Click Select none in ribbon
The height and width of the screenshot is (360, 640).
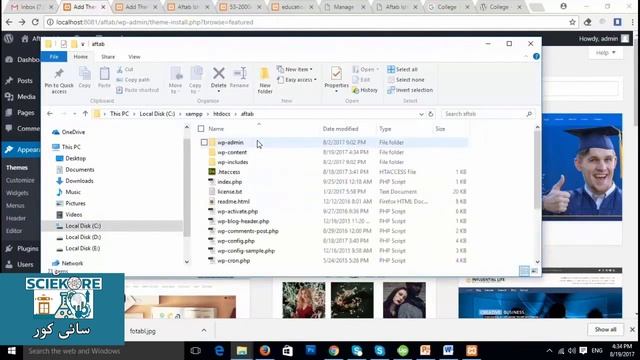point(405,80)
